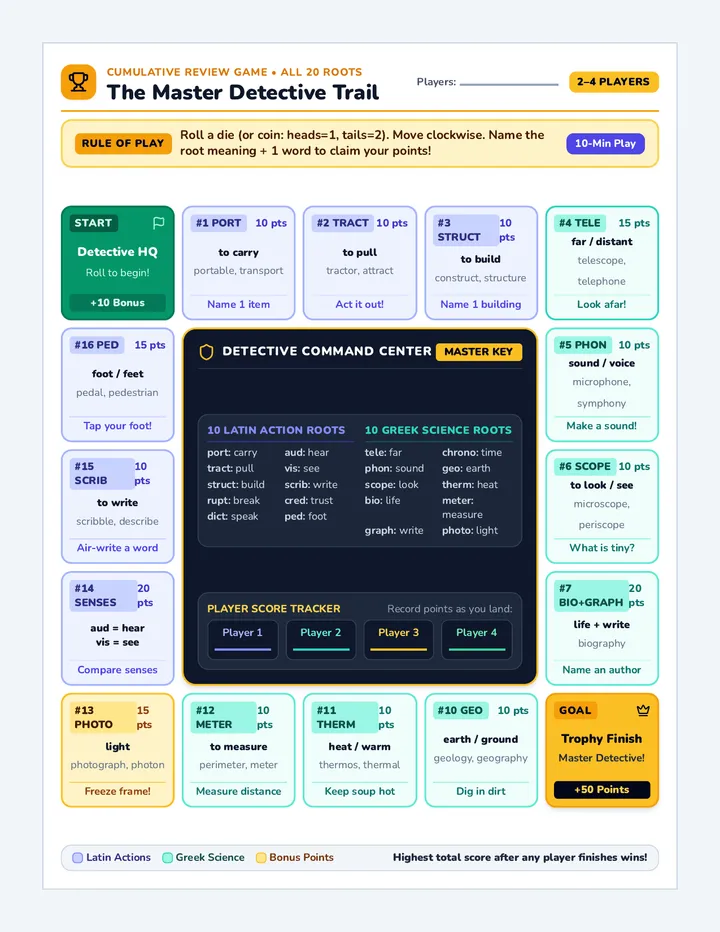Click the 10-Min Play button
The height and width of the screenshot is (932, 720).
click(x=605, y=143)
